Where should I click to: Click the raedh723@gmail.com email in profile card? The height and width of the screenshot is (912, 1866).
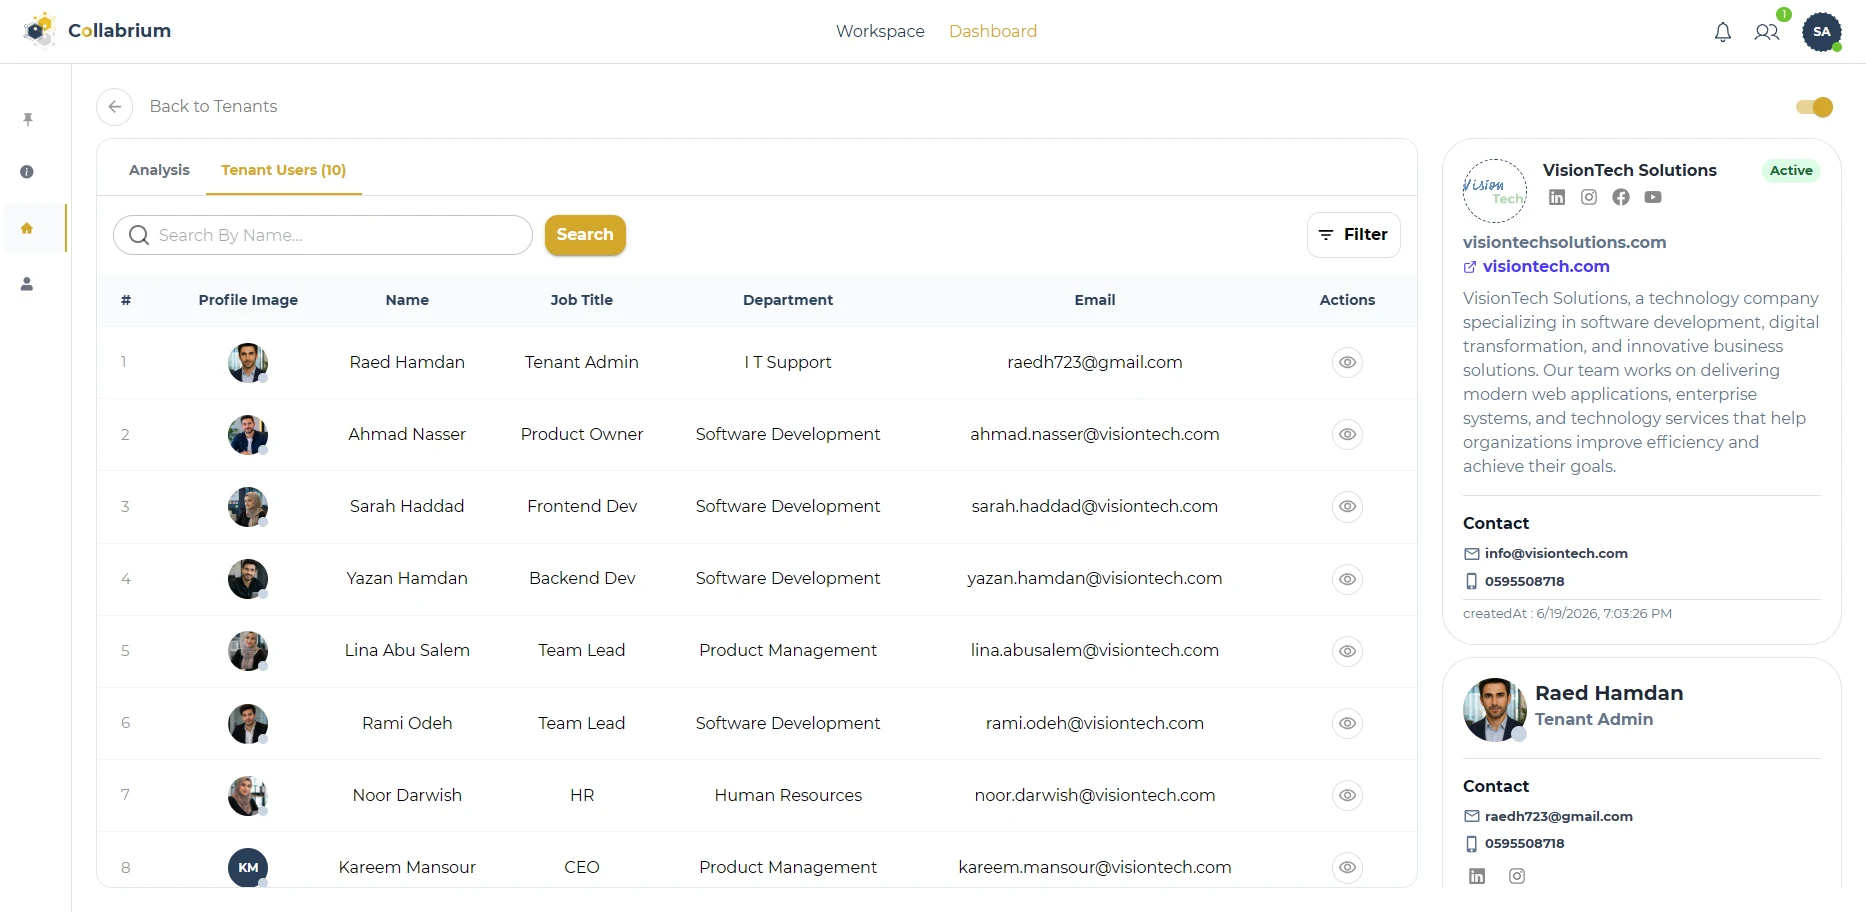[1558, 816]
